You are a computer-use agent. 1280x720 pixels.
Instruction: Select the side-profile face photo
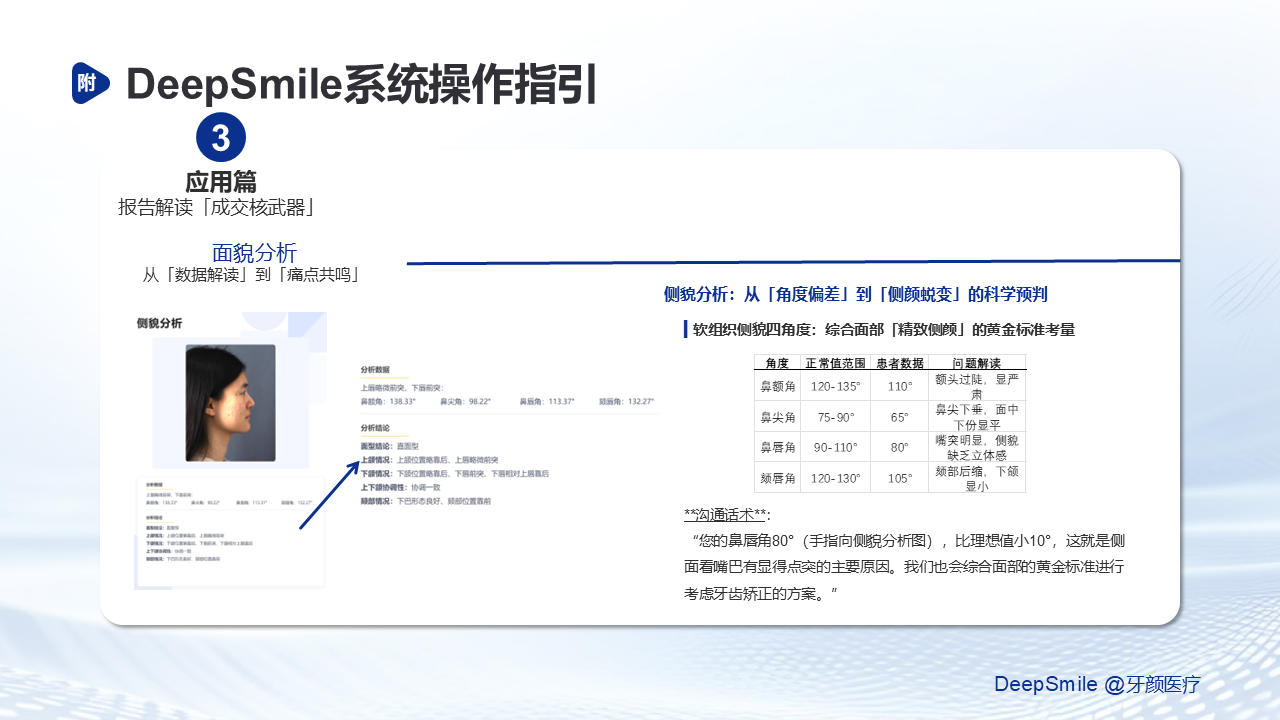(230, 403)
